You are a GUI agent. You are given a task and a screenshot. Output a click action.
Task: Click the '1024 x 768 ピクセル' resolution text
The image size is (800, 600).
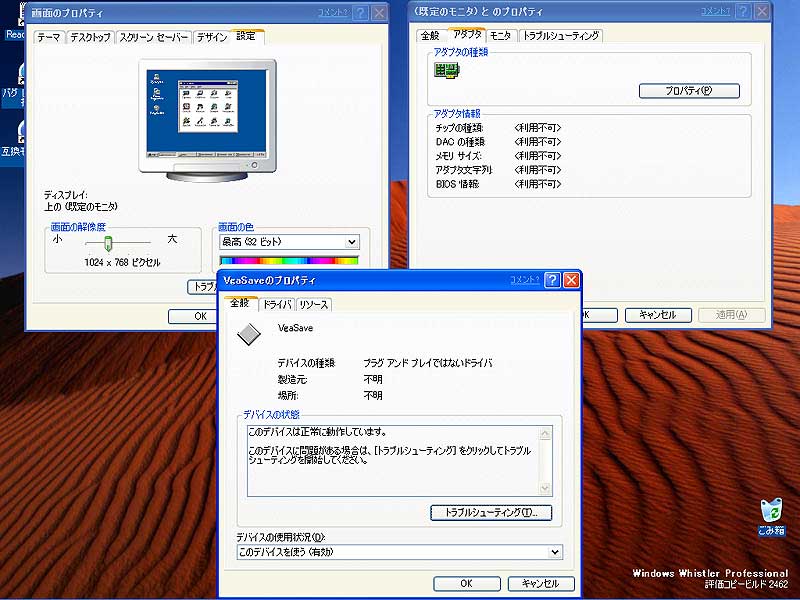point(122,262)
